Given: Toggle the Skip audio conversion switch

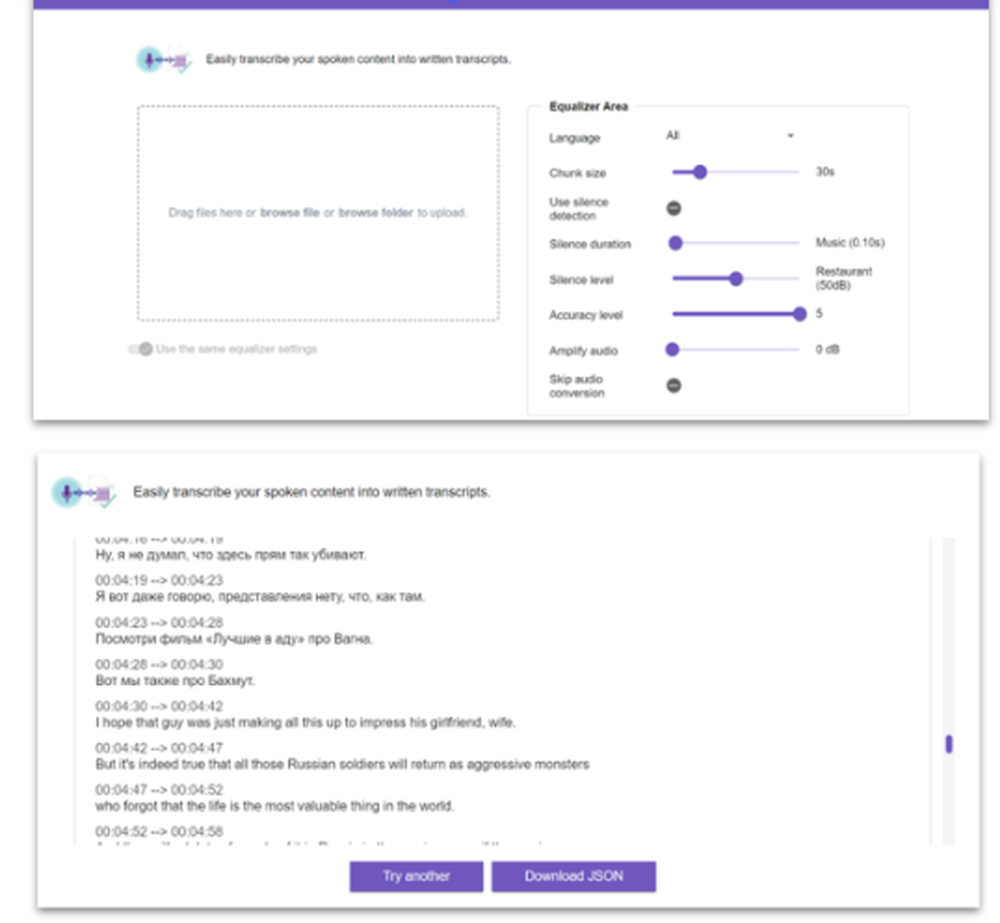Looking at the screenshot, I should pyautogui.click(x=673, y=386).
